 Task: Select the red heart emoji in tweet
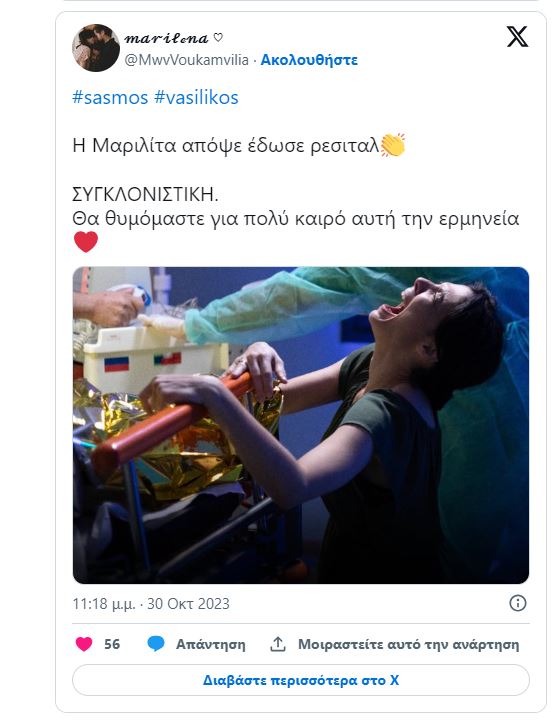tap(86, 242)
